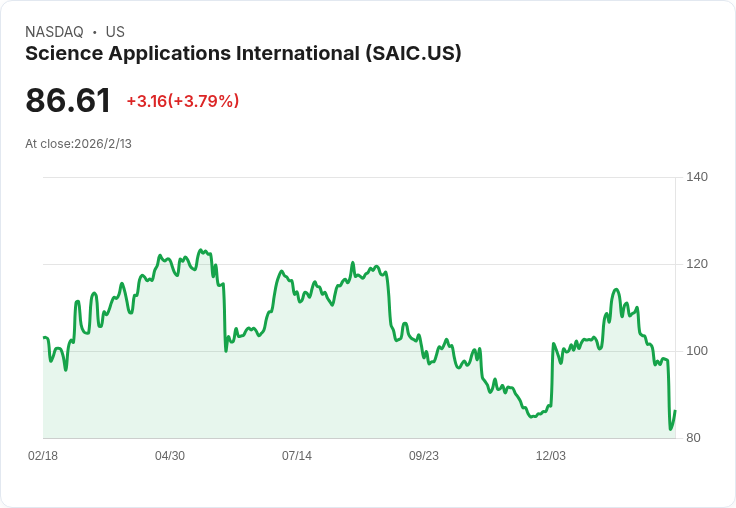This screenshot has width=736, height=508.
Task: Open the Science Applications International (SAIC.US) title
Action: click(243, 54)
